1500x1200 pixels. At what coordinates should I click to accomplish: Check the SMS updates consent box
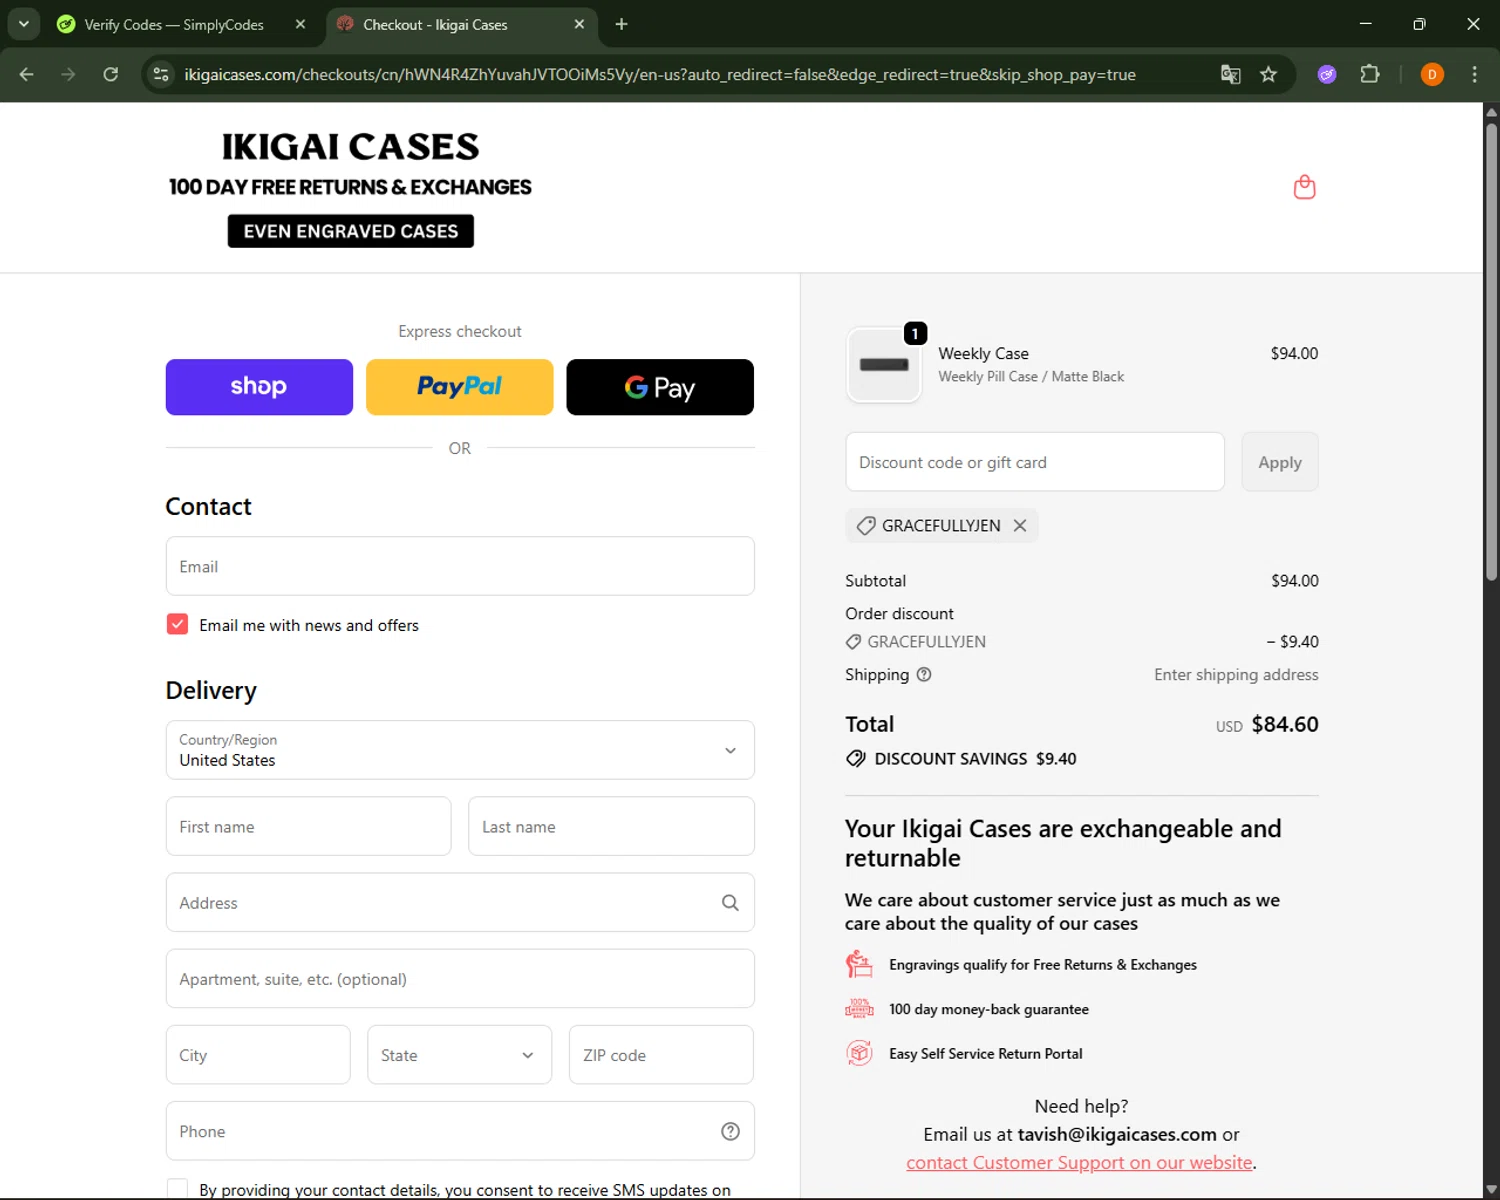[x=177, y=1189]
